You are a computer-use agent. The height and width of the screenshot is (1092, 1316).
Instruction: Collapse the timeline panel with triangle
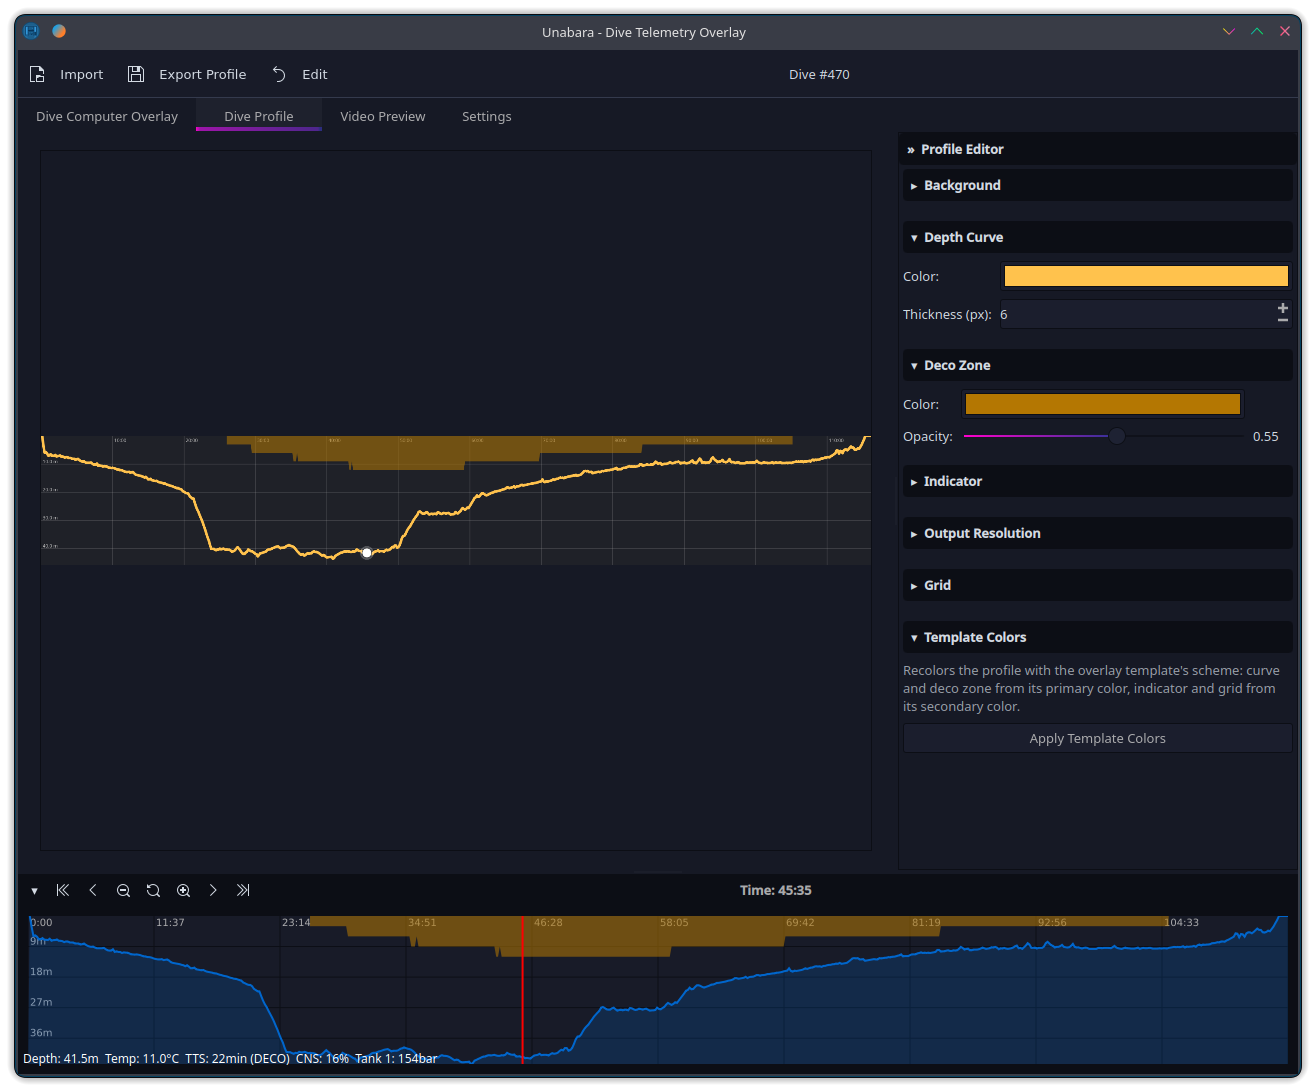(x=34, y=891)
